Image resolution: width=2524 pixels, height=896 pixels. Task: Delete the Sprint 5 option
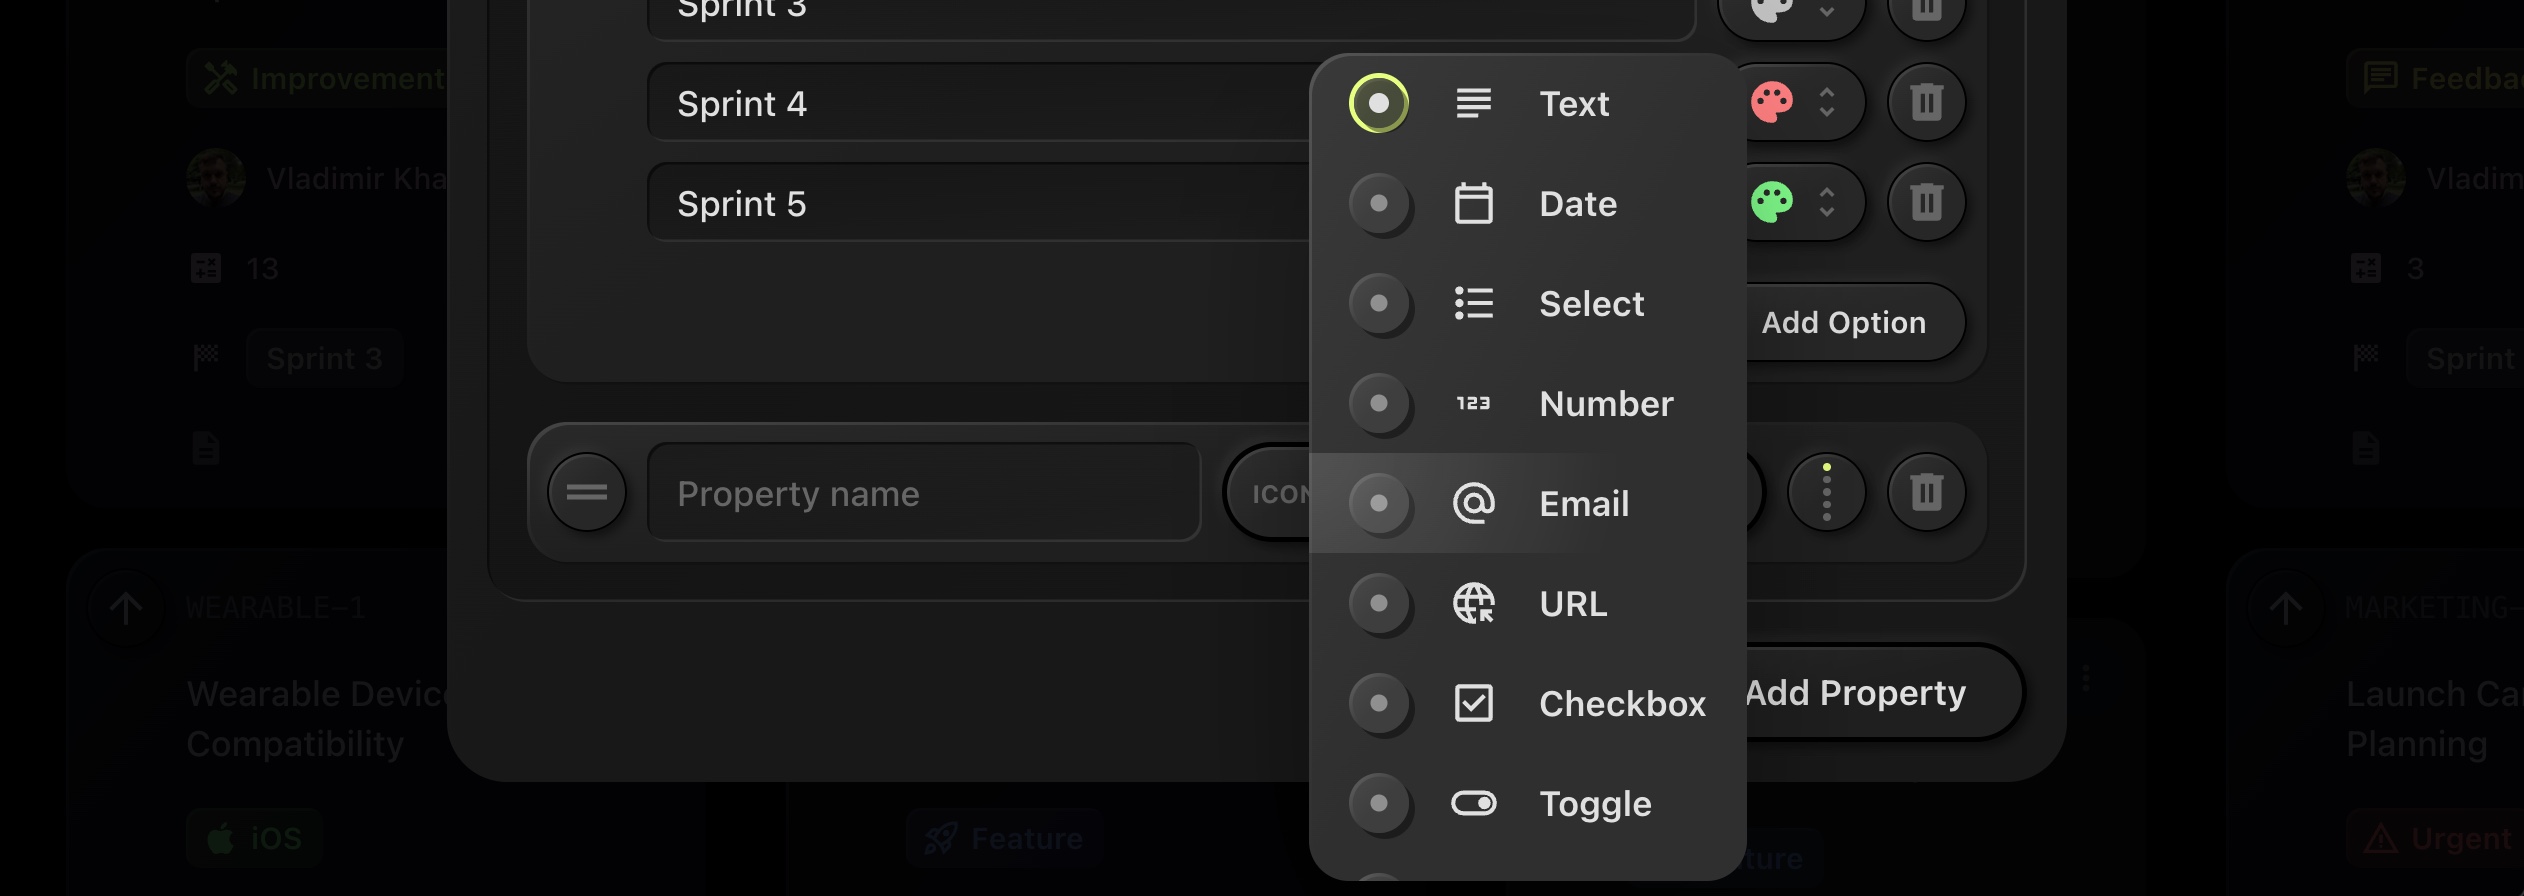[1926, 203]
